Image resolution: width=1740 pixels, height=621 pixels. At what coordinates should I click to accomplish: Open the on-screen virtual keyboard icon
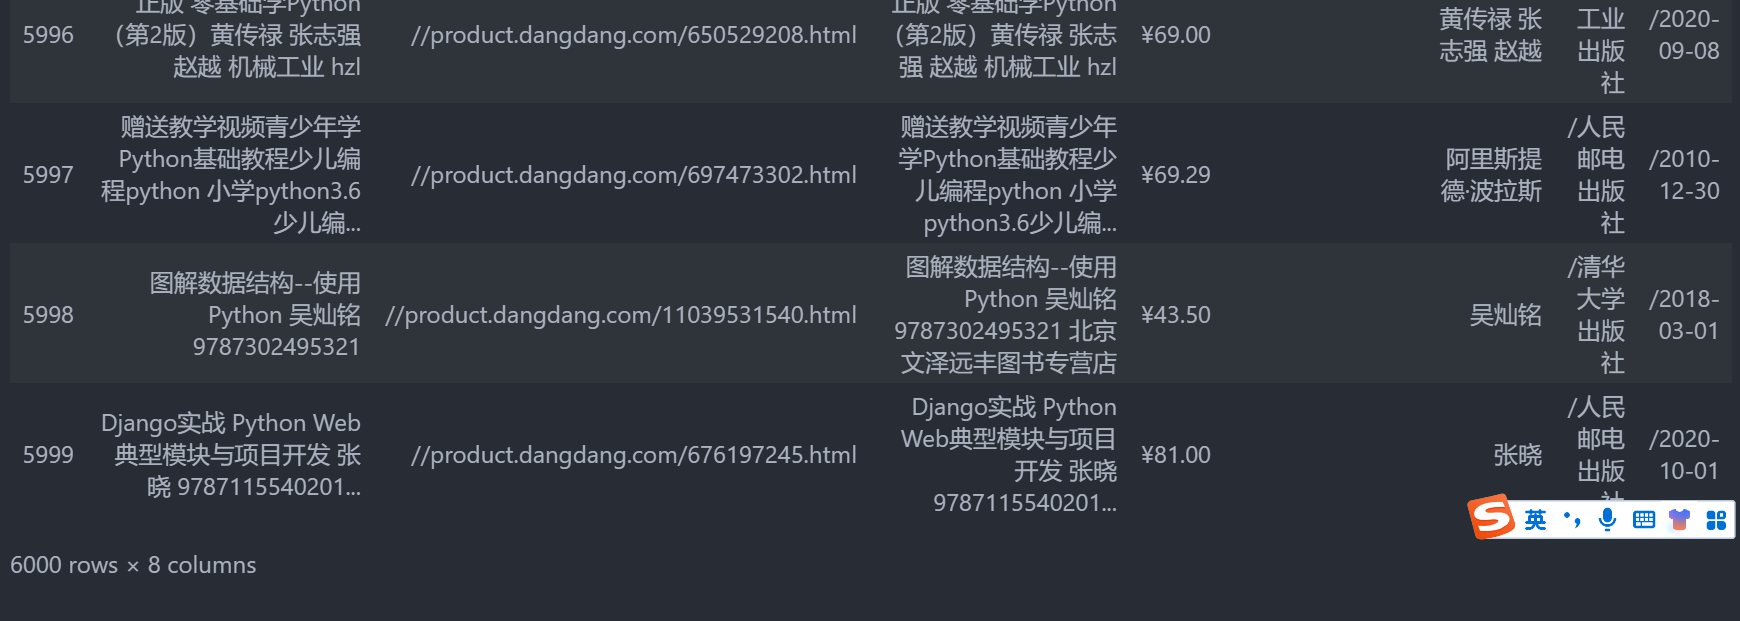point(1643,519)
